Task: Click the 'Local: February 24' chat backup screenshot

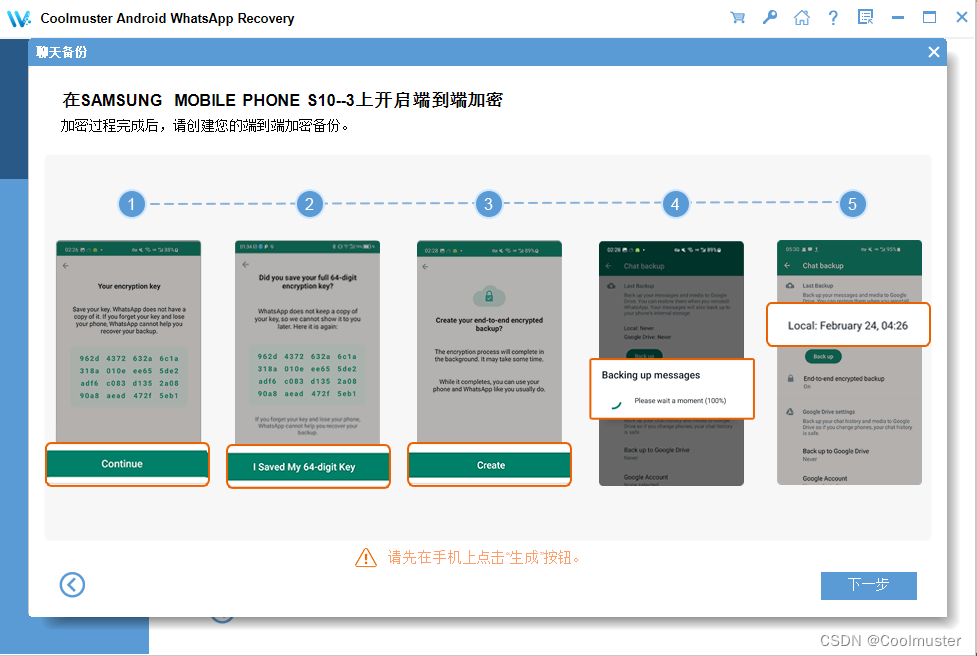Action: click(x=849, y=363)
